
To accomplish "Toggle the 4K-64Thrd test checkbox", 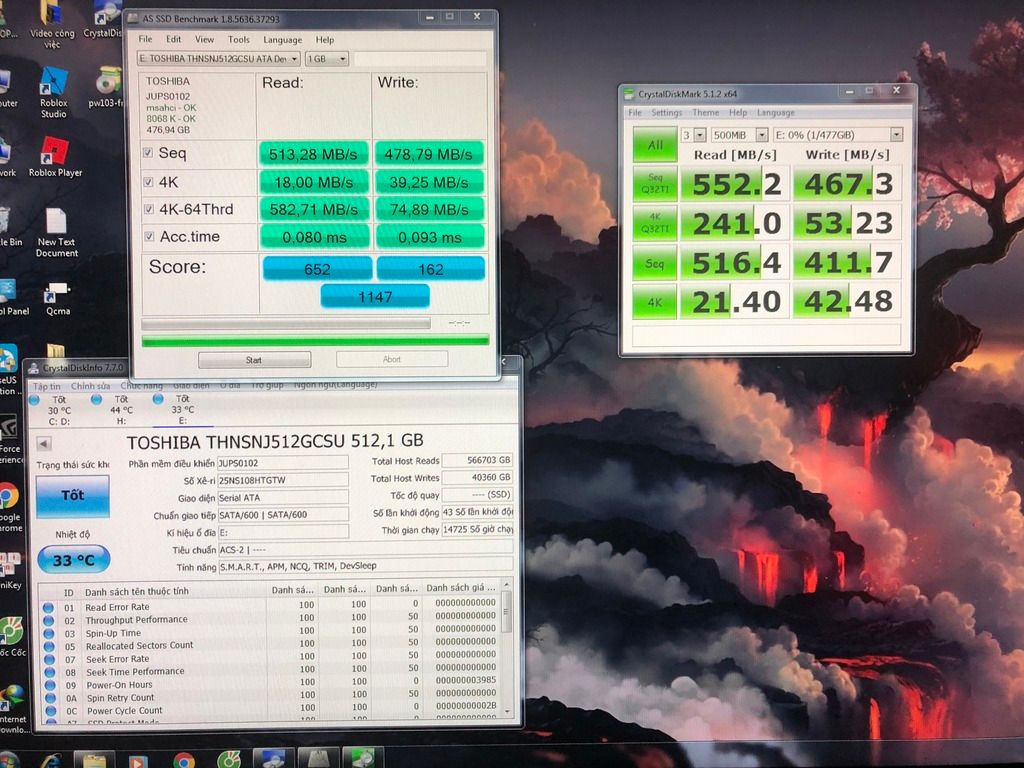I will pos(149,209).
